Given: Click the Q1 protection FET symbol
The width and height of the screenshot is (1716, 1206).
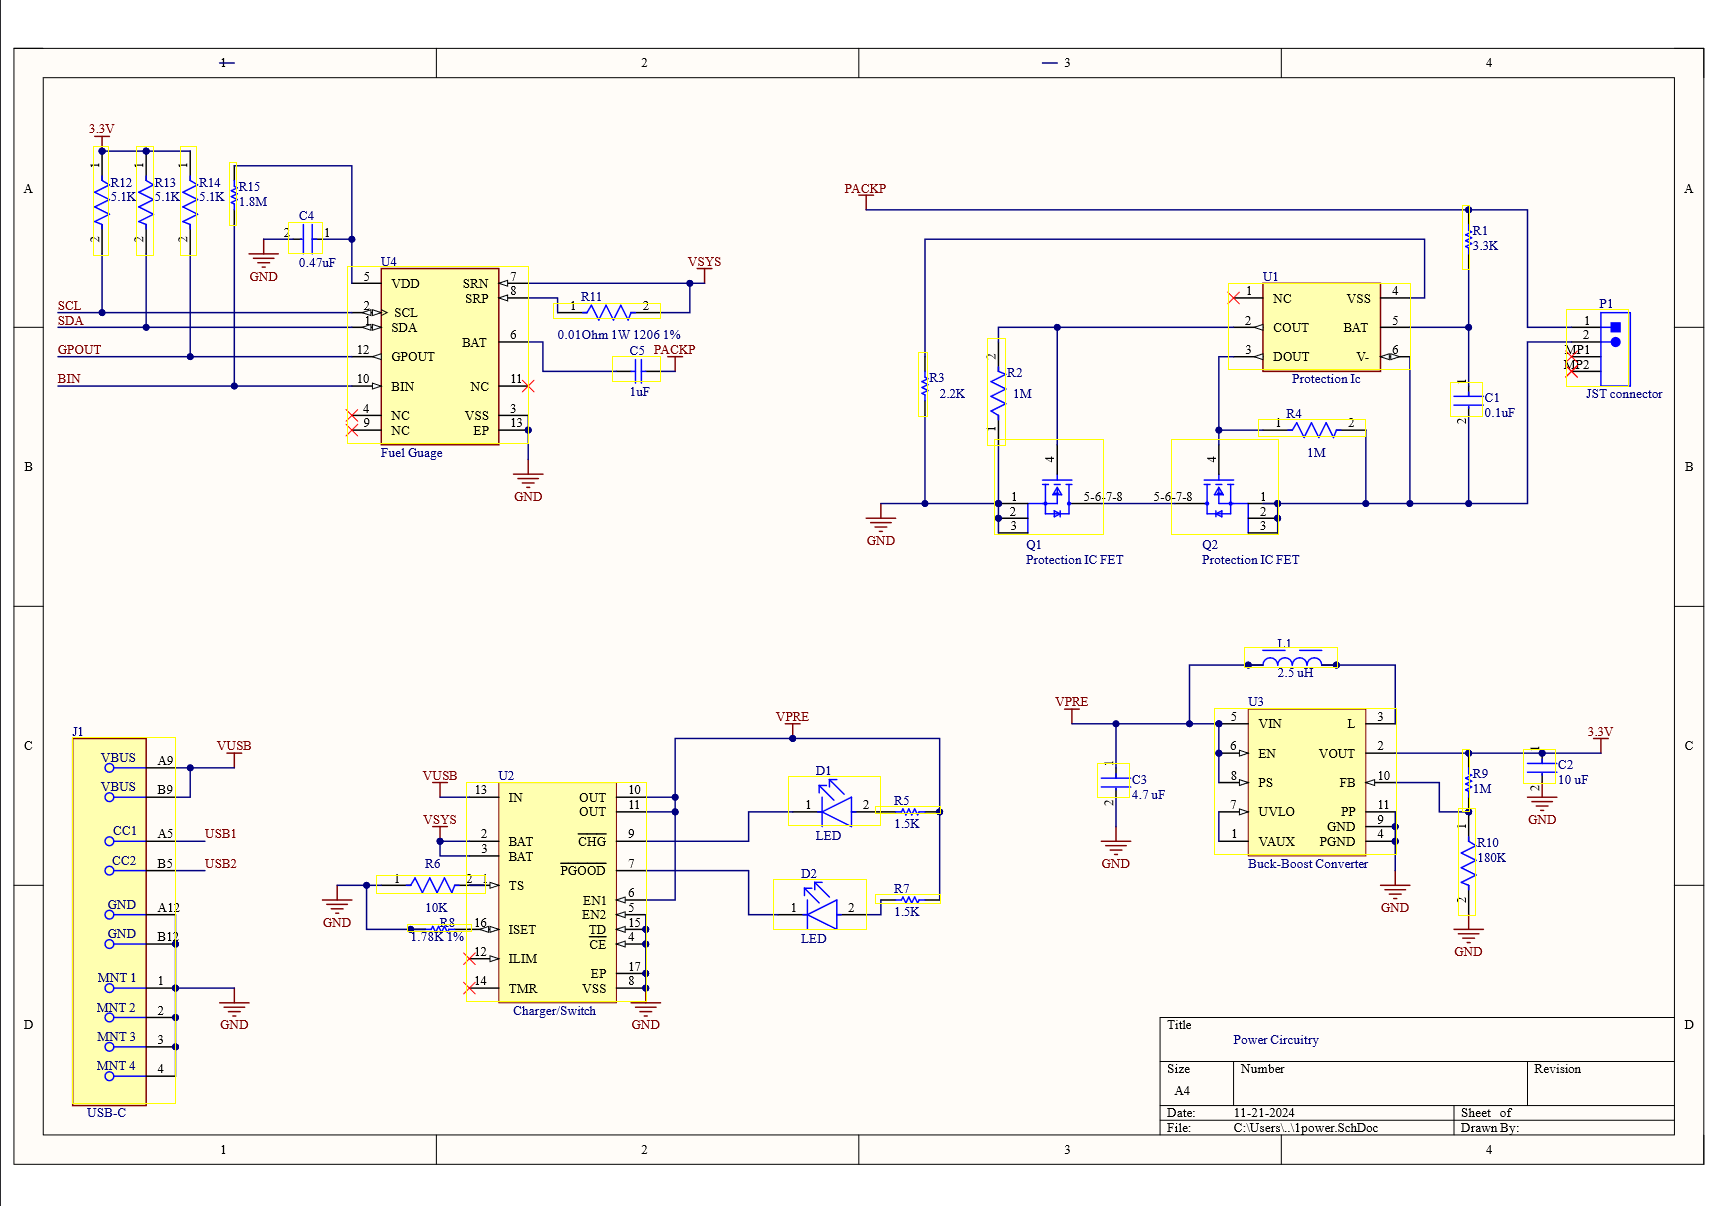Looking at the screenshot, I should click(x=1056, y=495).
